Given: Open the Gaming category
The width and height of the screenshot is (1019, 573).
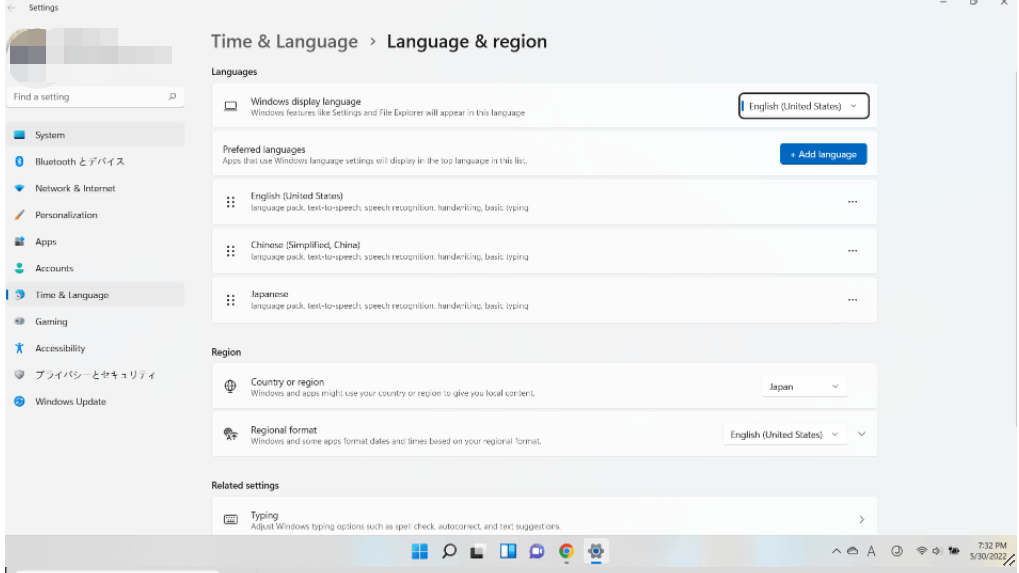Looking at the screenshot, I should pos(95,322).
